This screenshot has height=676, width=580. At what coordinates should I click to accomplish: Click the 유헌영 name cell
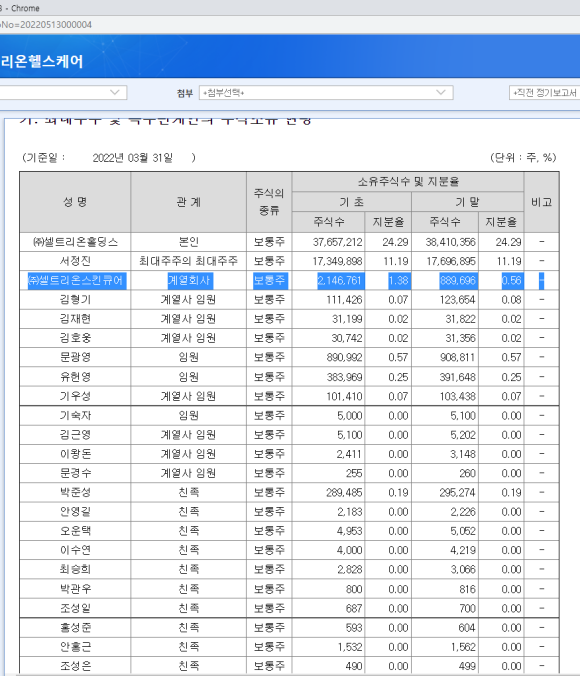[75, 377]
